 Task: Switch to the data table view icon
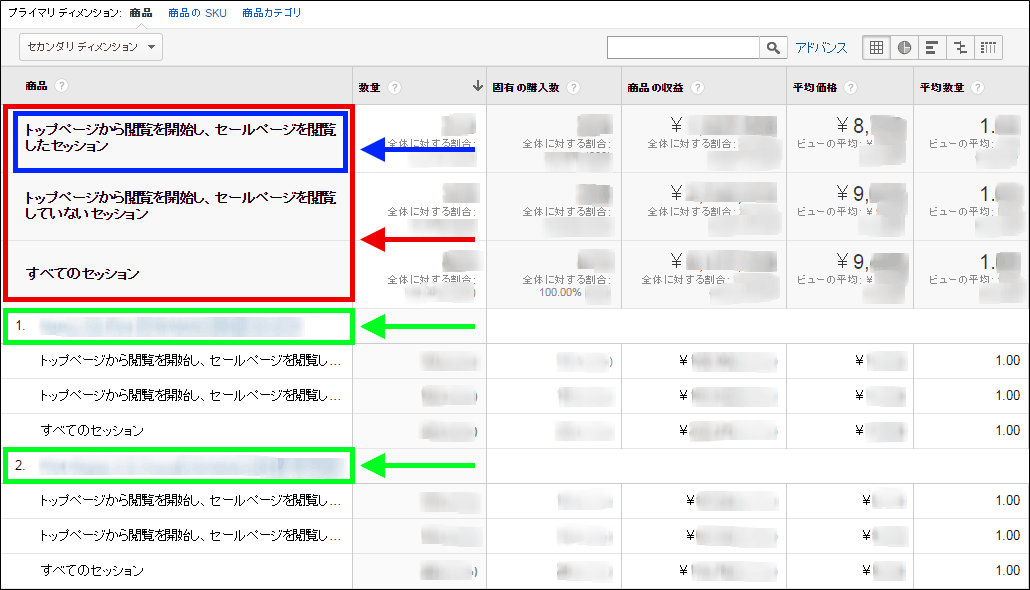pos(877,47)
